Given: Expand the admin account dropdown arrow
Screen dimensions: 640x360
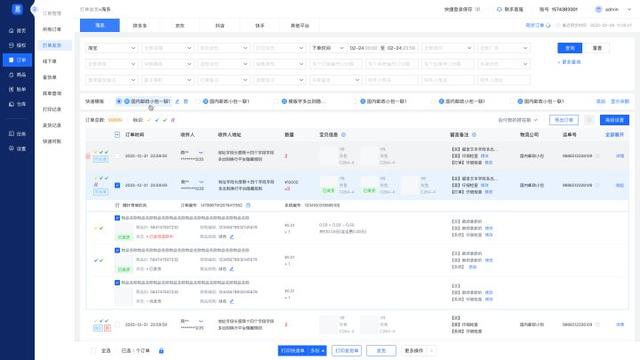Looking at the screenshot, I should [x=629, y=9].
